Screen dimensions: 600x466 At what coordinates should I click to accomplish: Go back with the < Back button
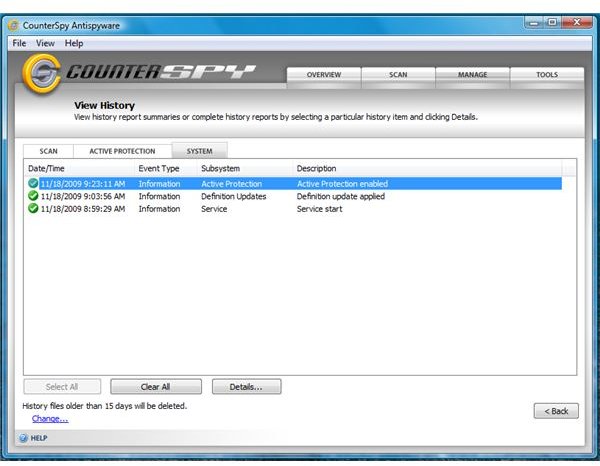click(556, 411)
